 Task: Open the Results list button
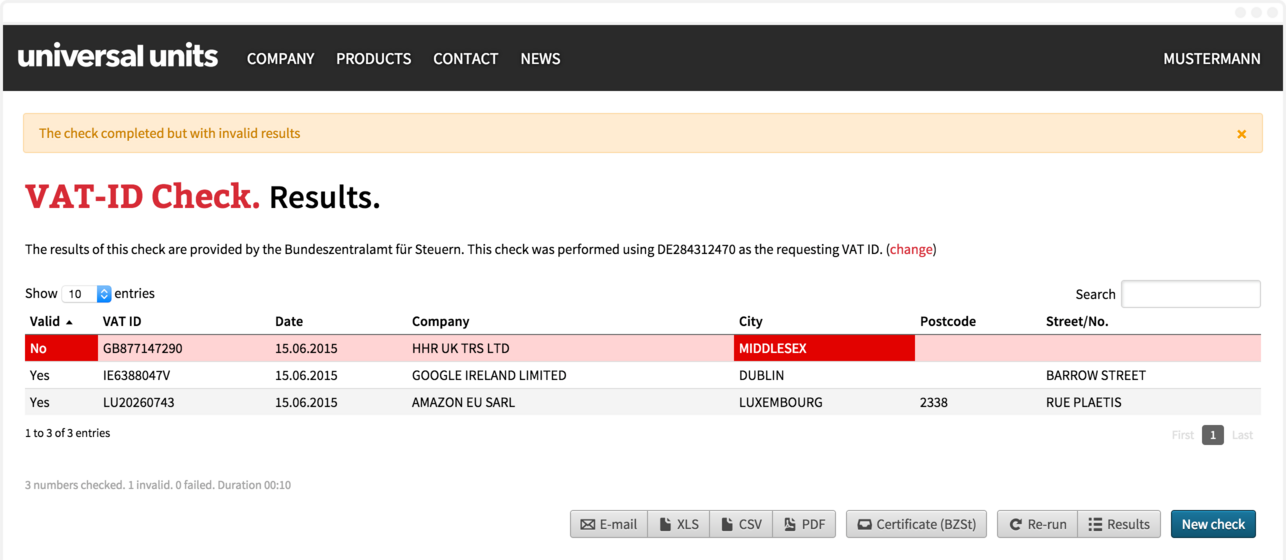(1118, 524)
